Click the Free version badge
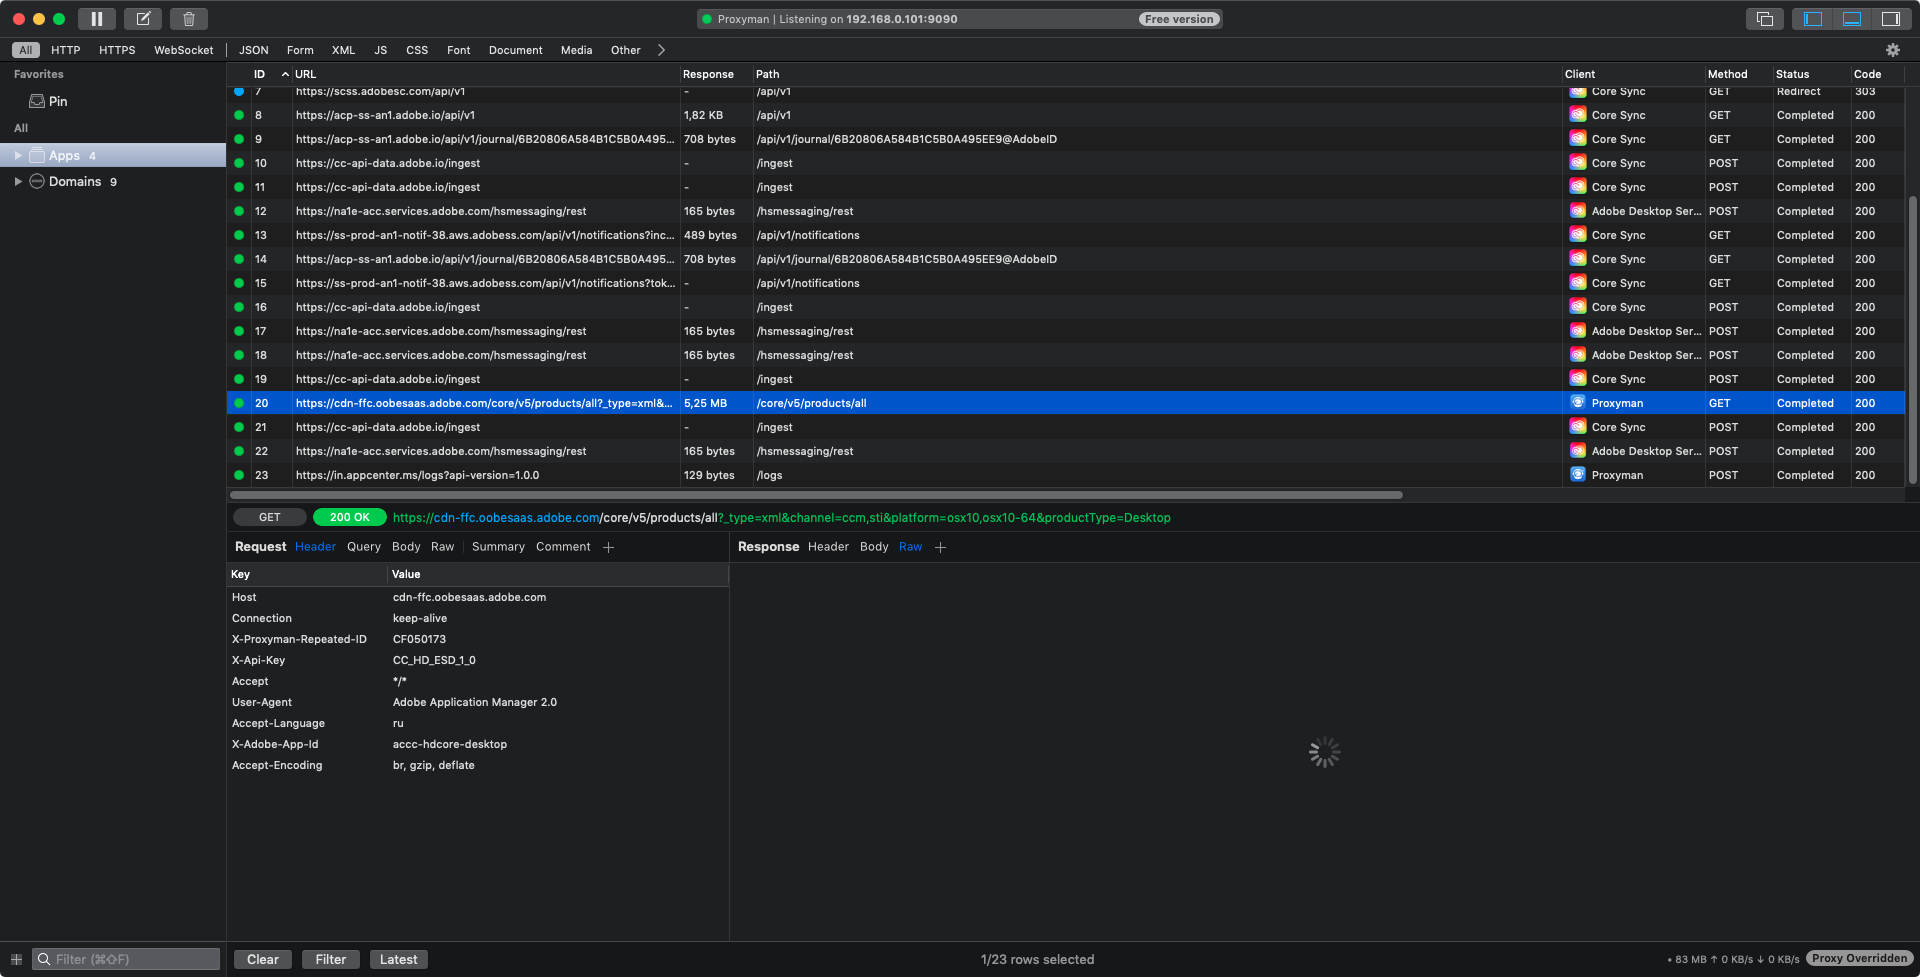 point(1179,19)
